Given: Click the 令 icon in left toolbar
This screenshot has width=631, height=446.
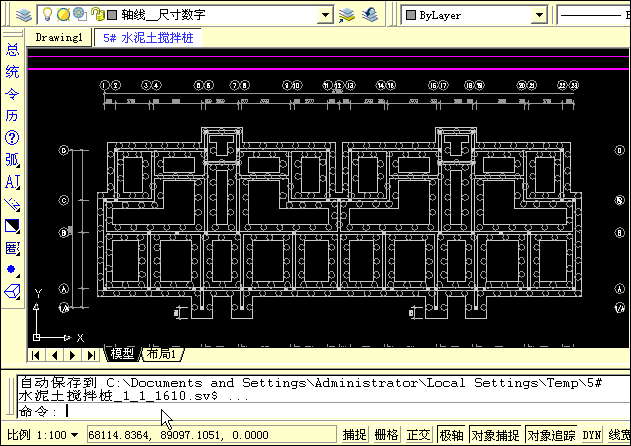Looking at the screenshot, I should pyautogui.click(x=12, y=94).
